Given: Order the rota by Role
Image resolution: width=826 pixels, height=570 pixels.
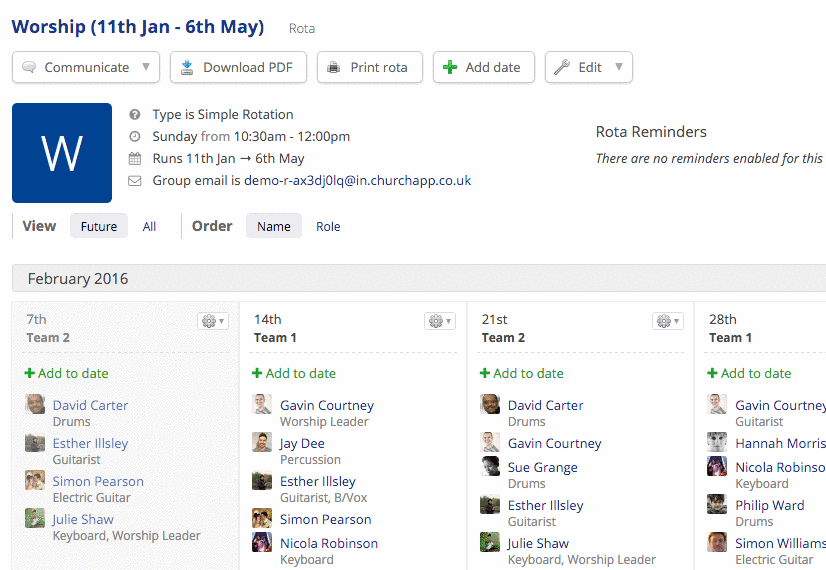Looking at the screenshot, I should click(328, 226).
